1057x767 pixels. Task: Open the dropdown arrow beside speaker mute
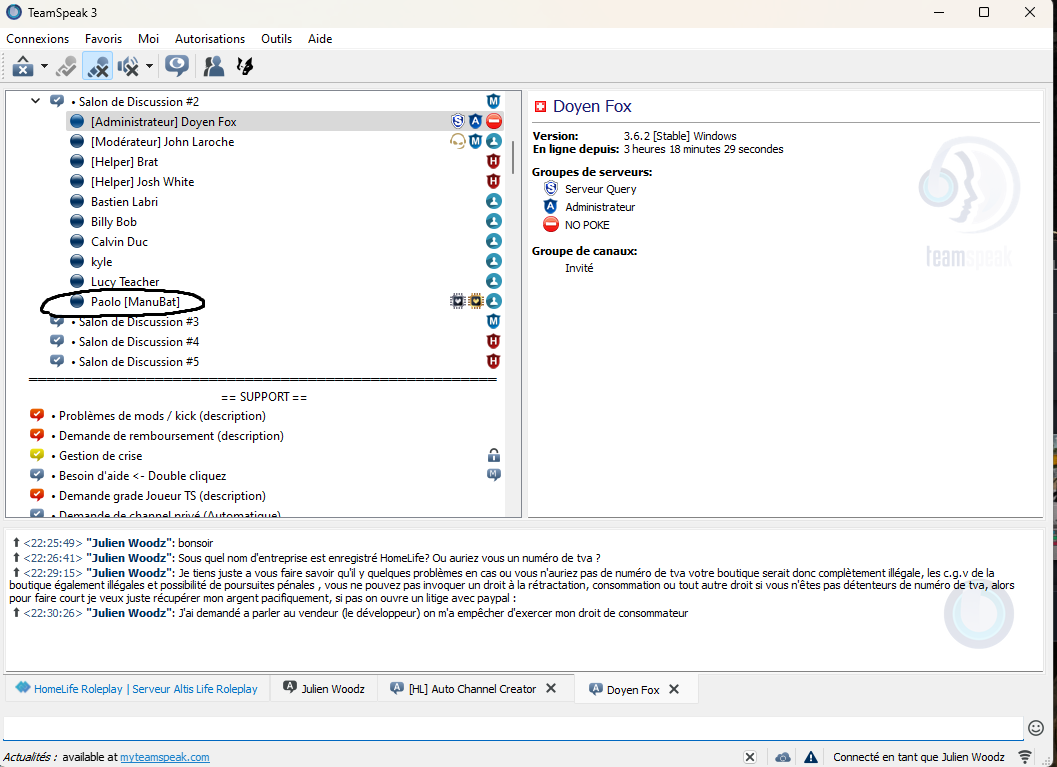149,67
